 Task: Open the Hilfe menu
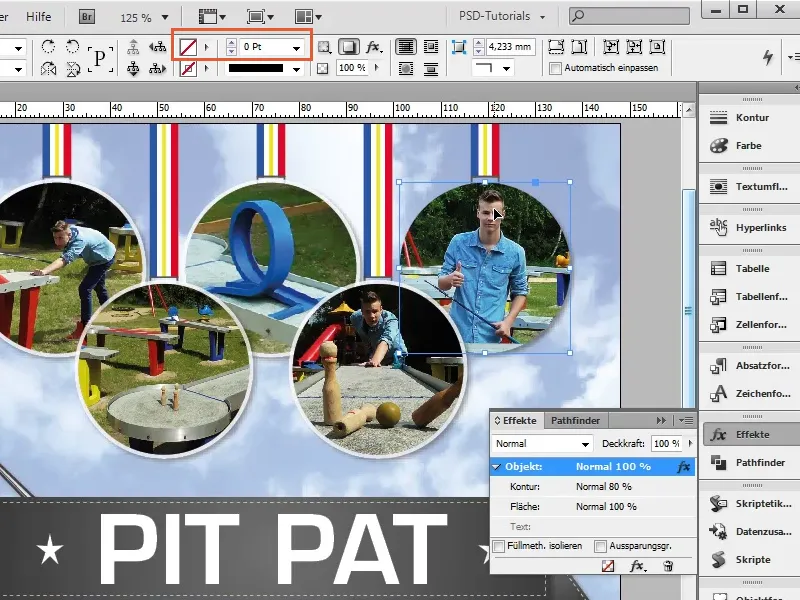39,17
